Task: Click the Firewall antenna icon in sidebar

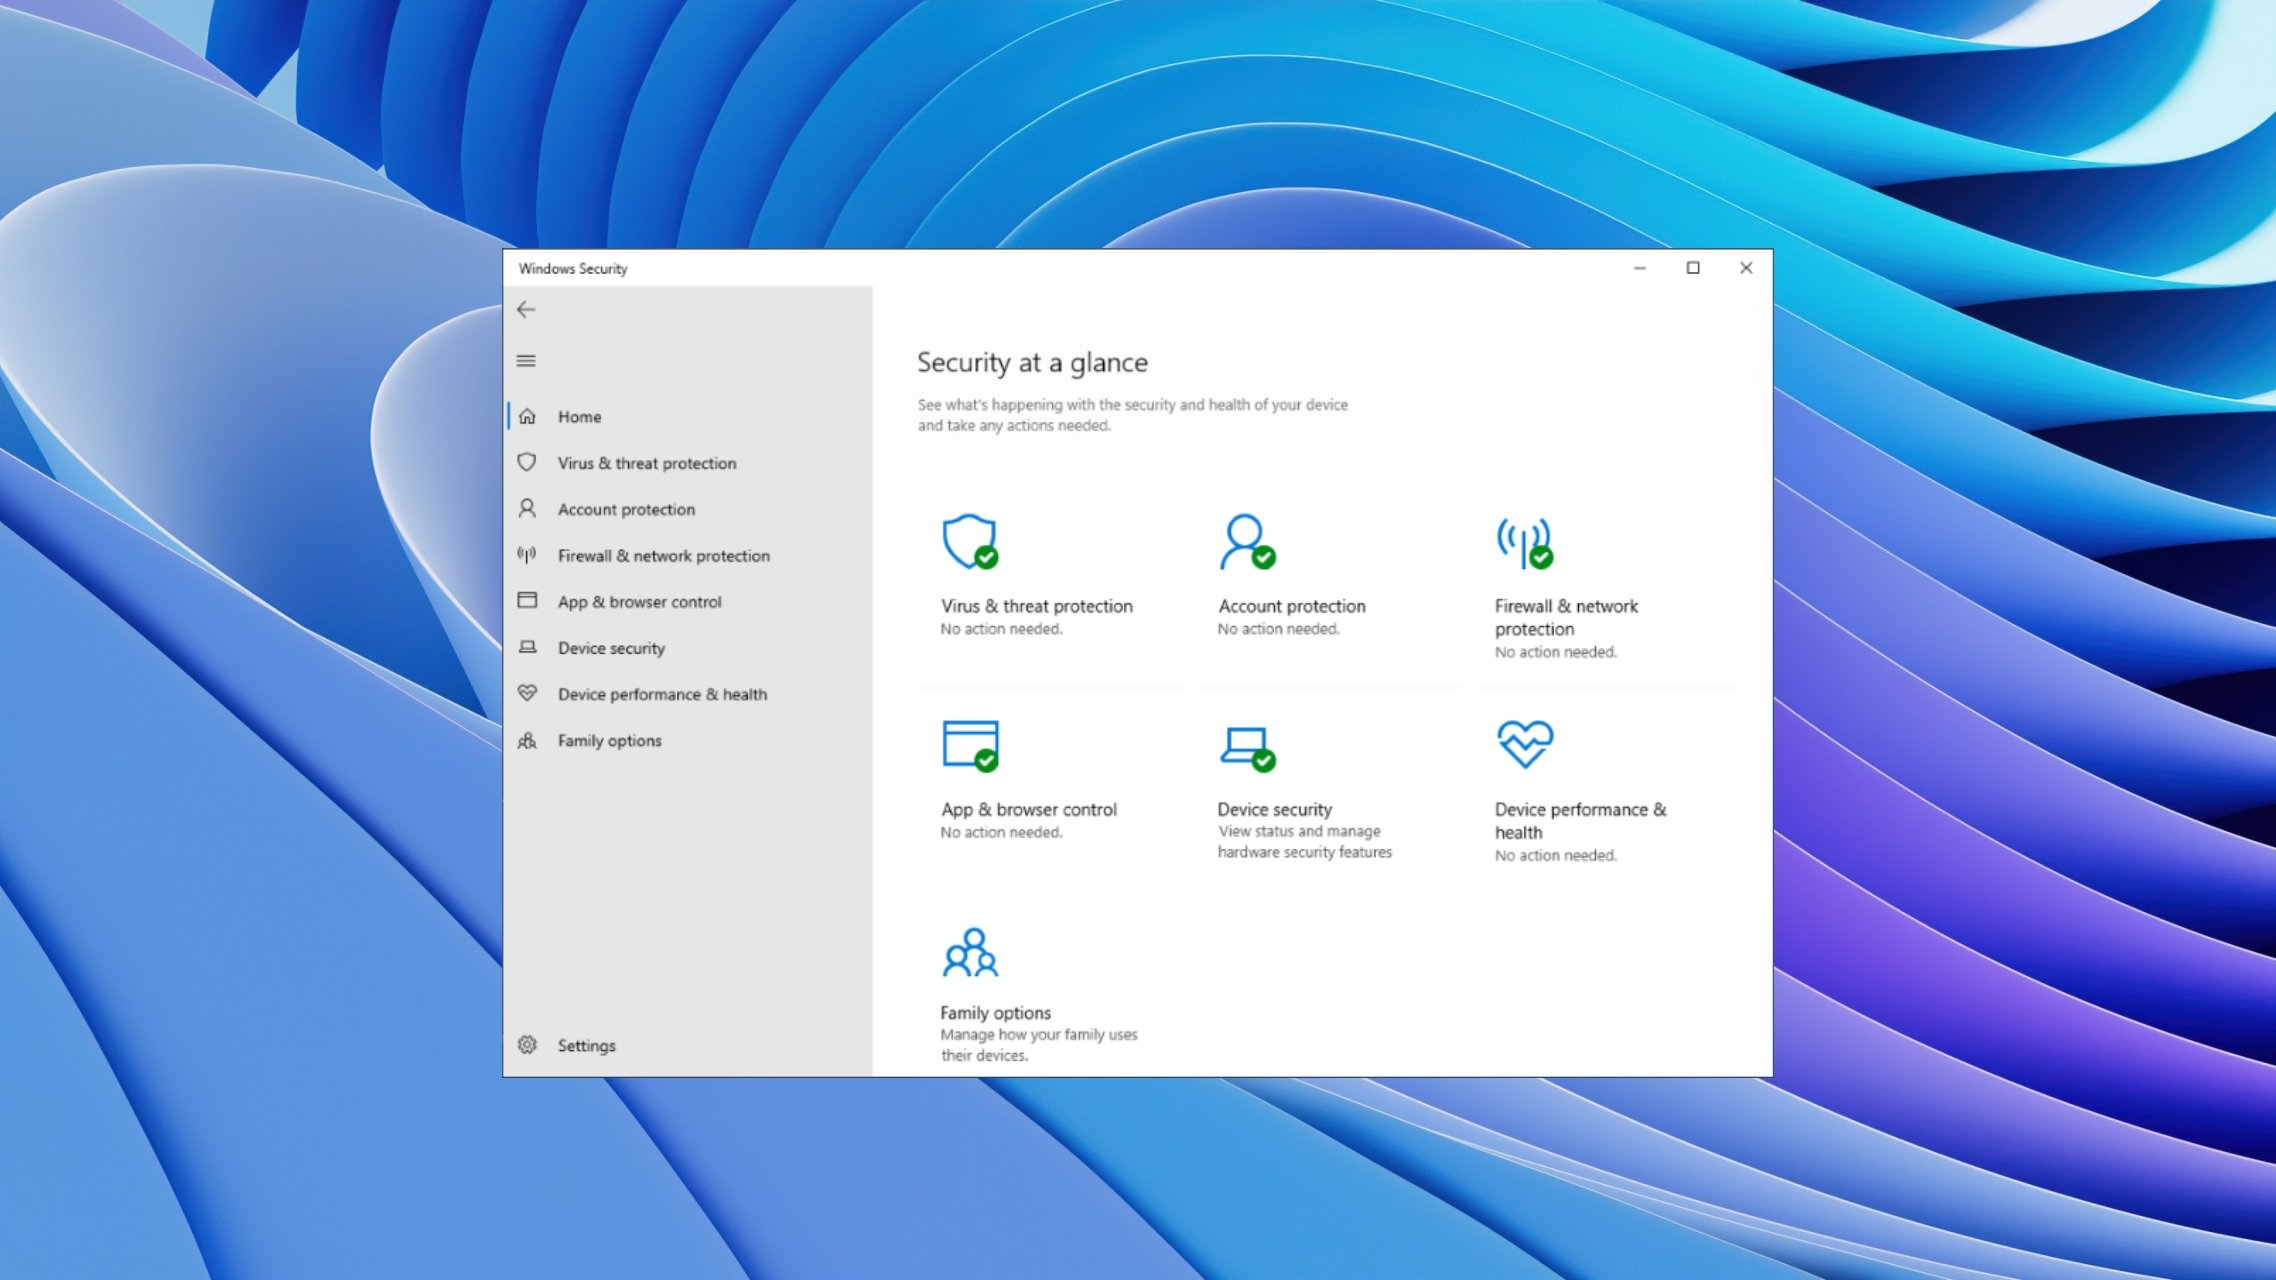Action: 527,554
